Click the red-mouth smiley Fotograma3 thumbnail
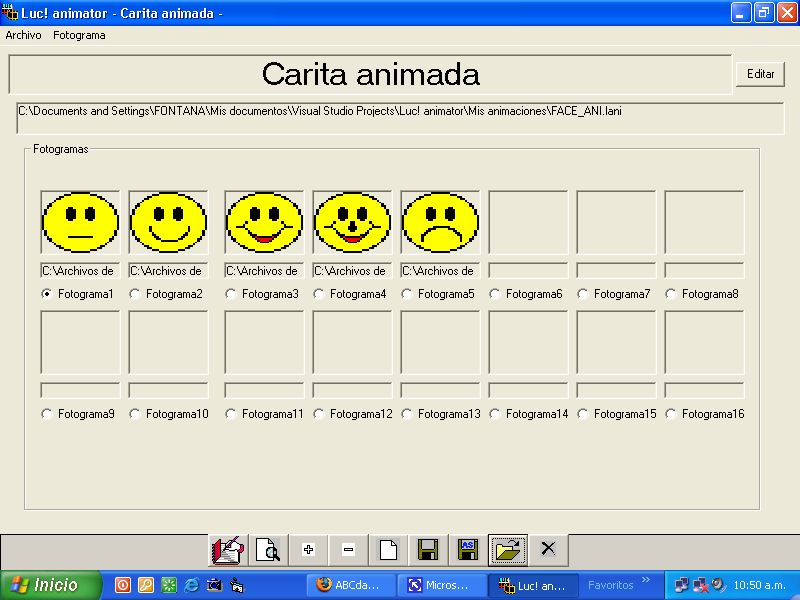800x600 pixels. (x=264, y=222)
